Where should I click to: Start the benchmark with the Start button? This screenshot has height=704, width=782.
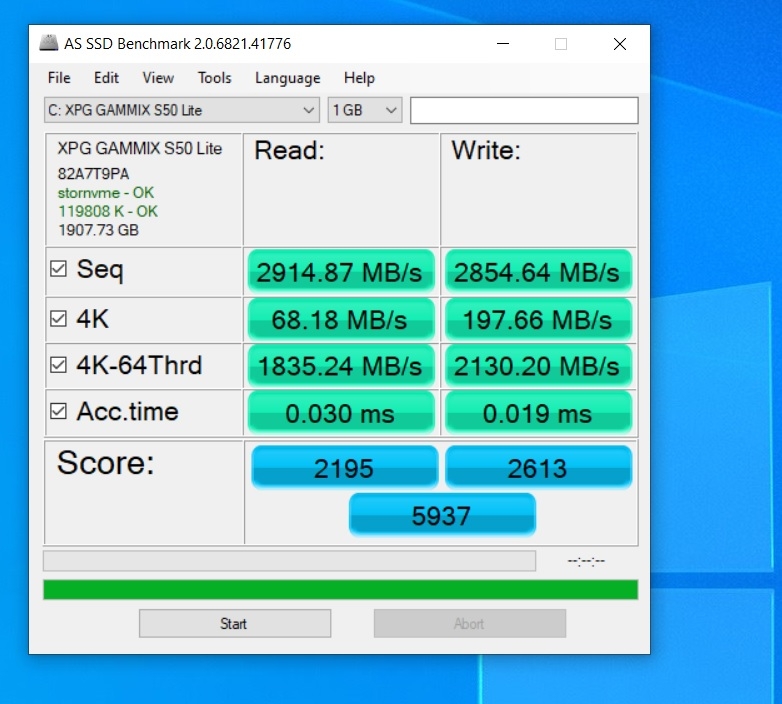[235, 623]
